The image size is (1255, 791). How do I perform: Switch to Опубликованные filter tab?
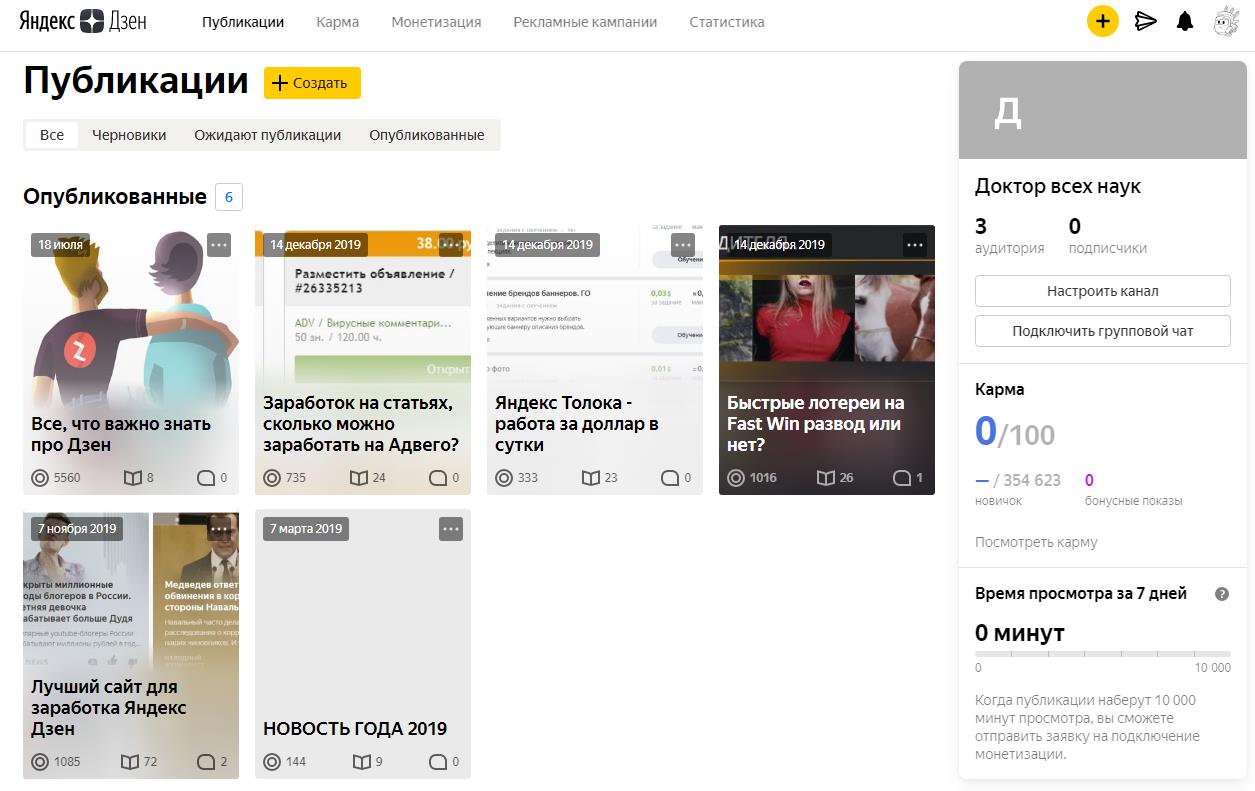(427, 135)
